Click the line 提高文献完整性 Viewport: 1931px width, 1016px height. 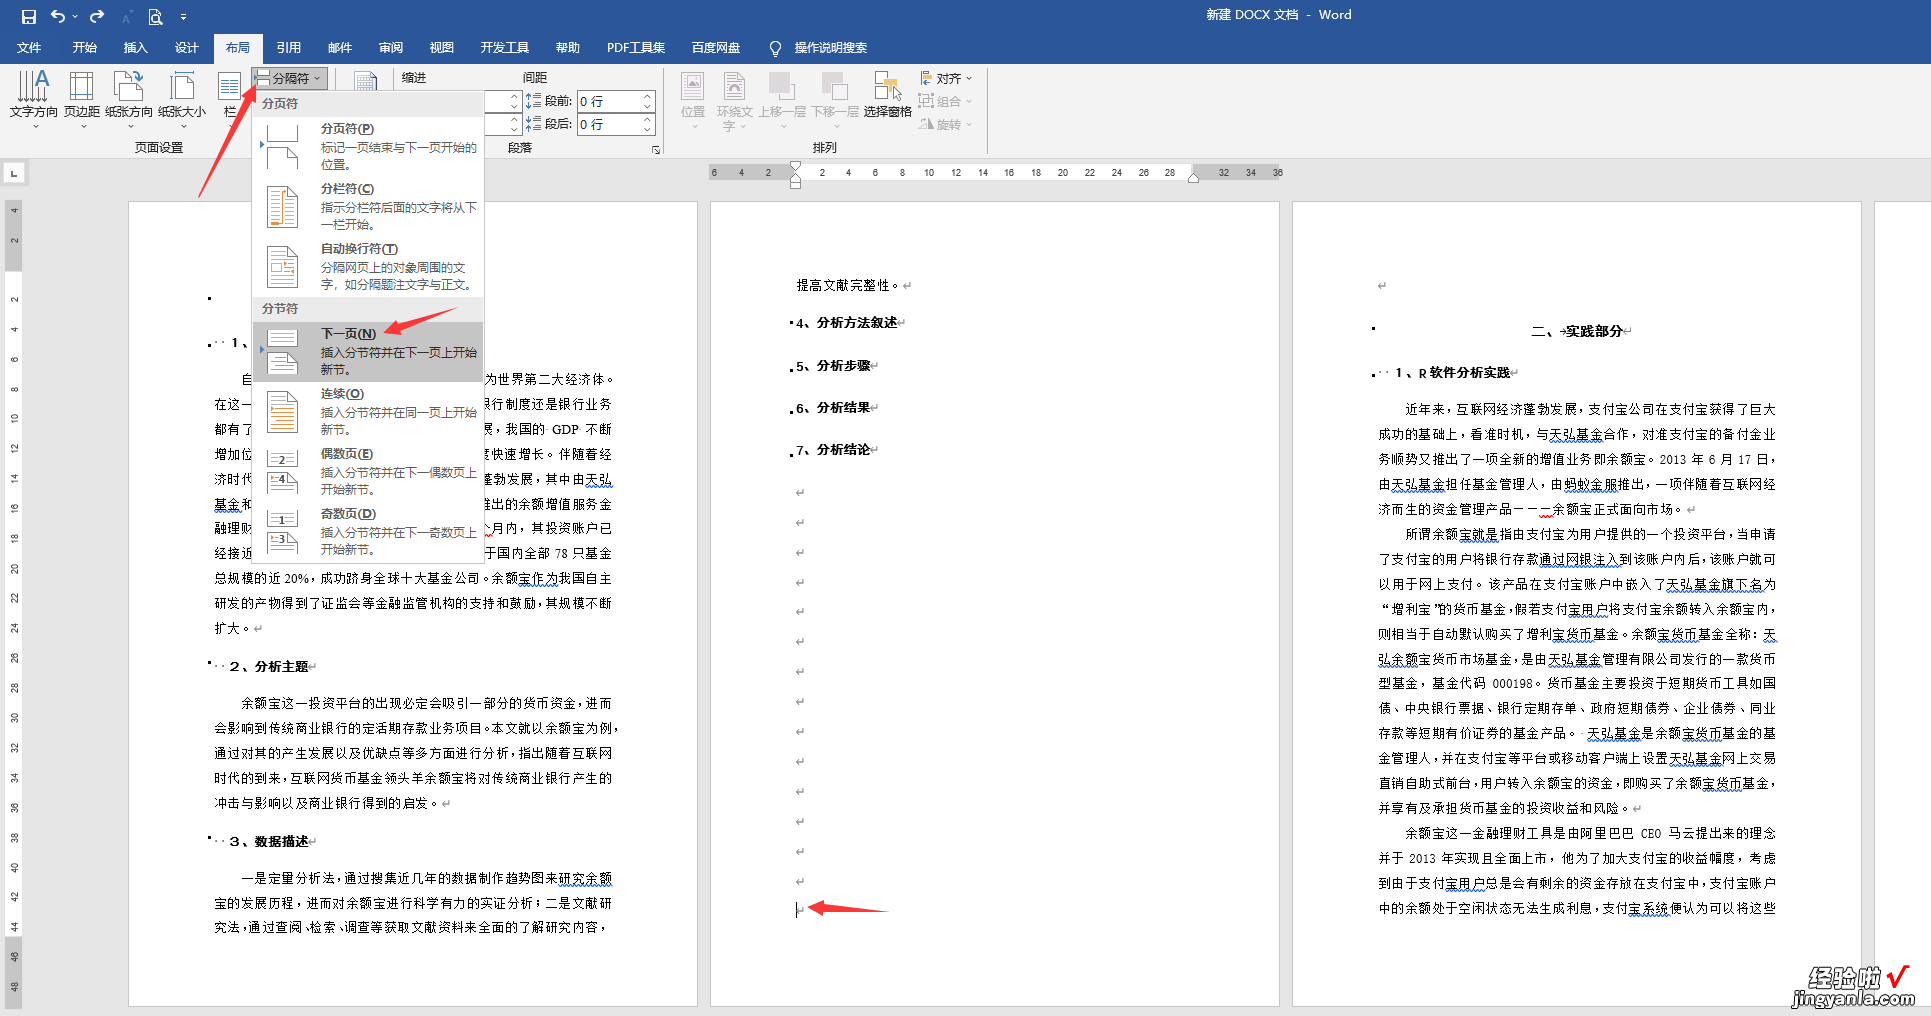coord(849,286)
